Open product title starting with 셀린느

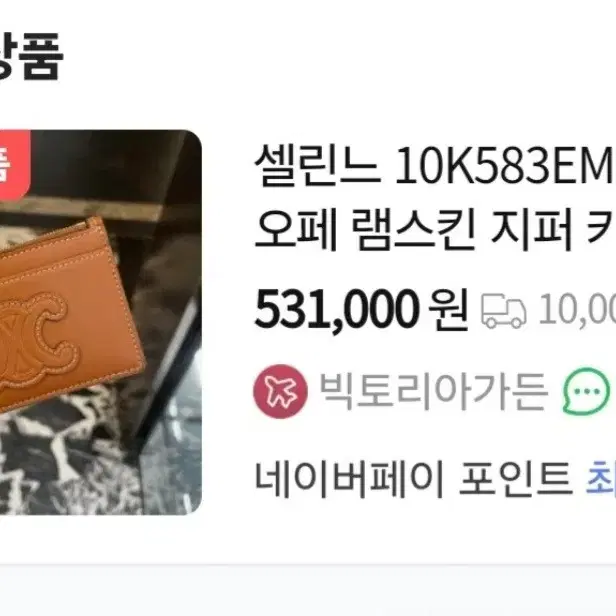pyautogui.click(x=435, y=198)
